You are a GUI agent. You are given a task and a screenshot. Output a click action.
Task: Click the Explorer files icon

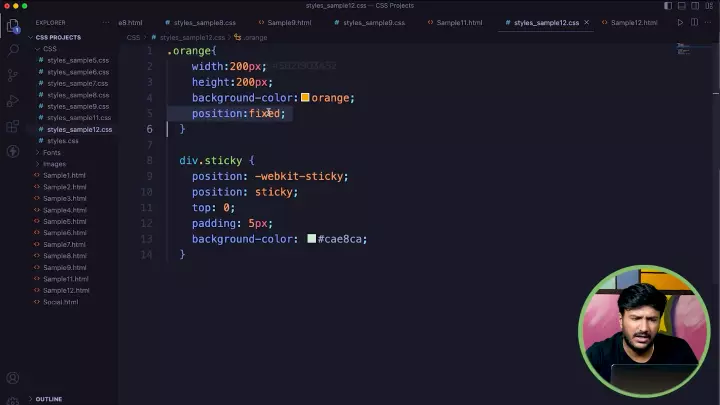point(13,23)
